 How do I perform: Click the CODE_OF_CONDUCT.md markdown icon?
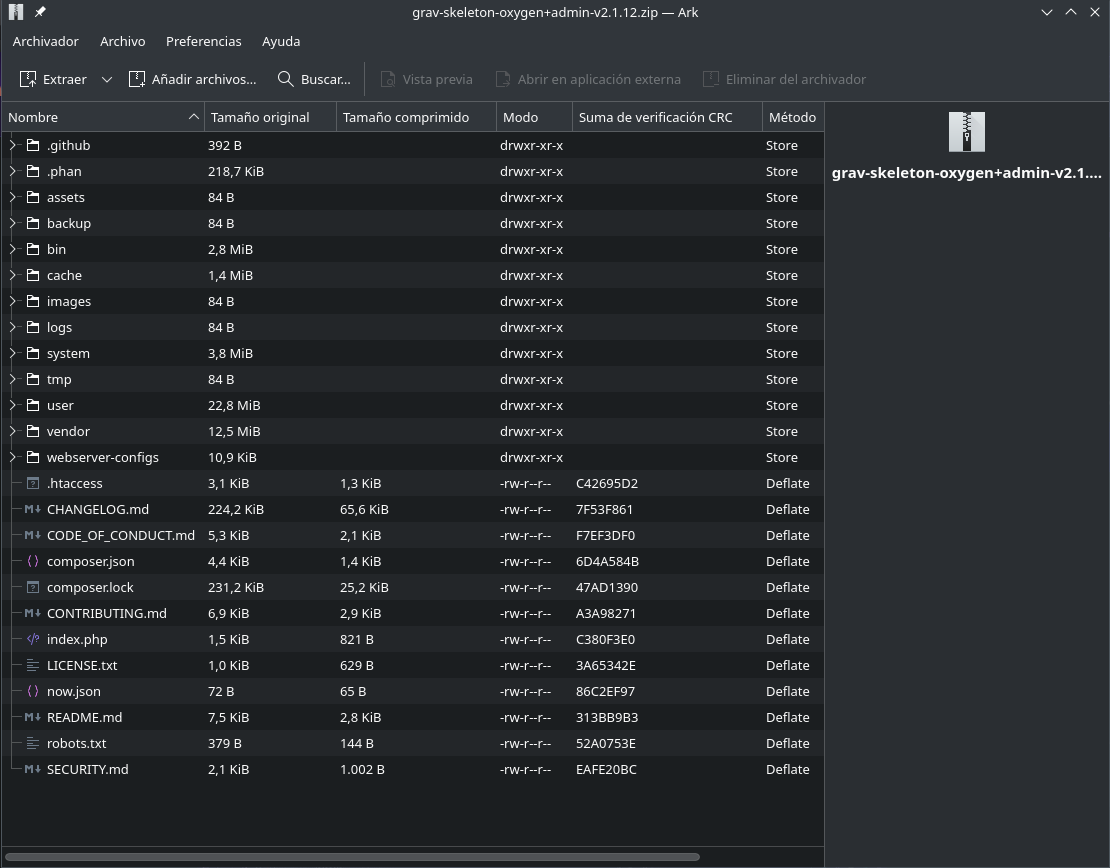33,535
